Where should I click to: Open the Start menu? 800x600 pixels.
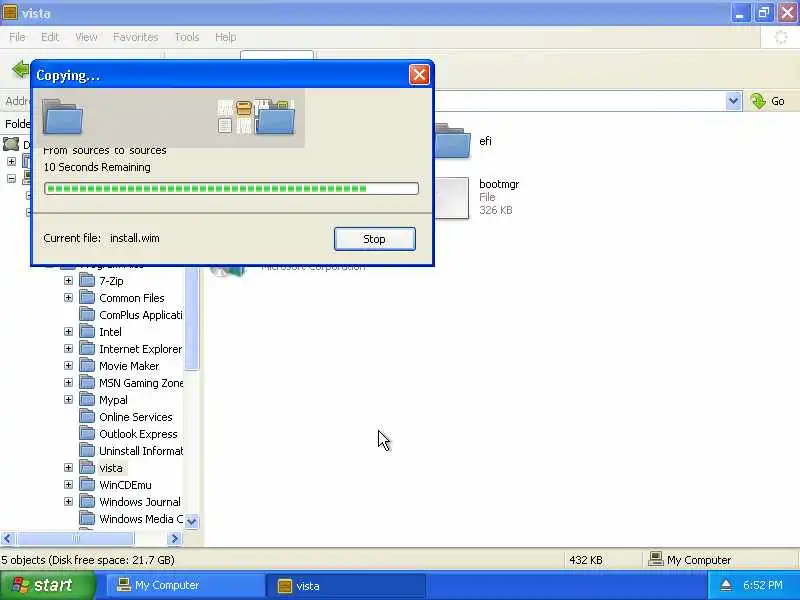point(47,585)
